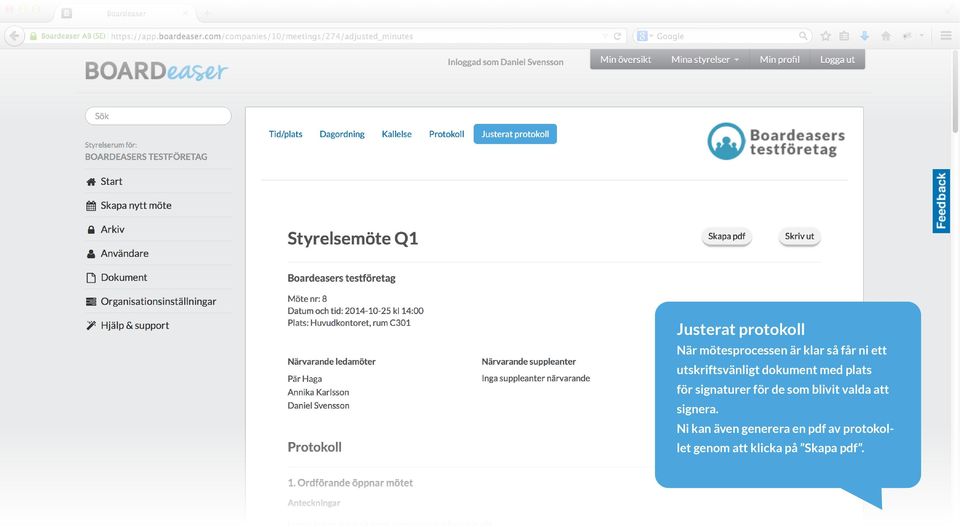This screenshot has width=960, height=527.
Task: Click the document icon beside Dokument
Action: 91,278
